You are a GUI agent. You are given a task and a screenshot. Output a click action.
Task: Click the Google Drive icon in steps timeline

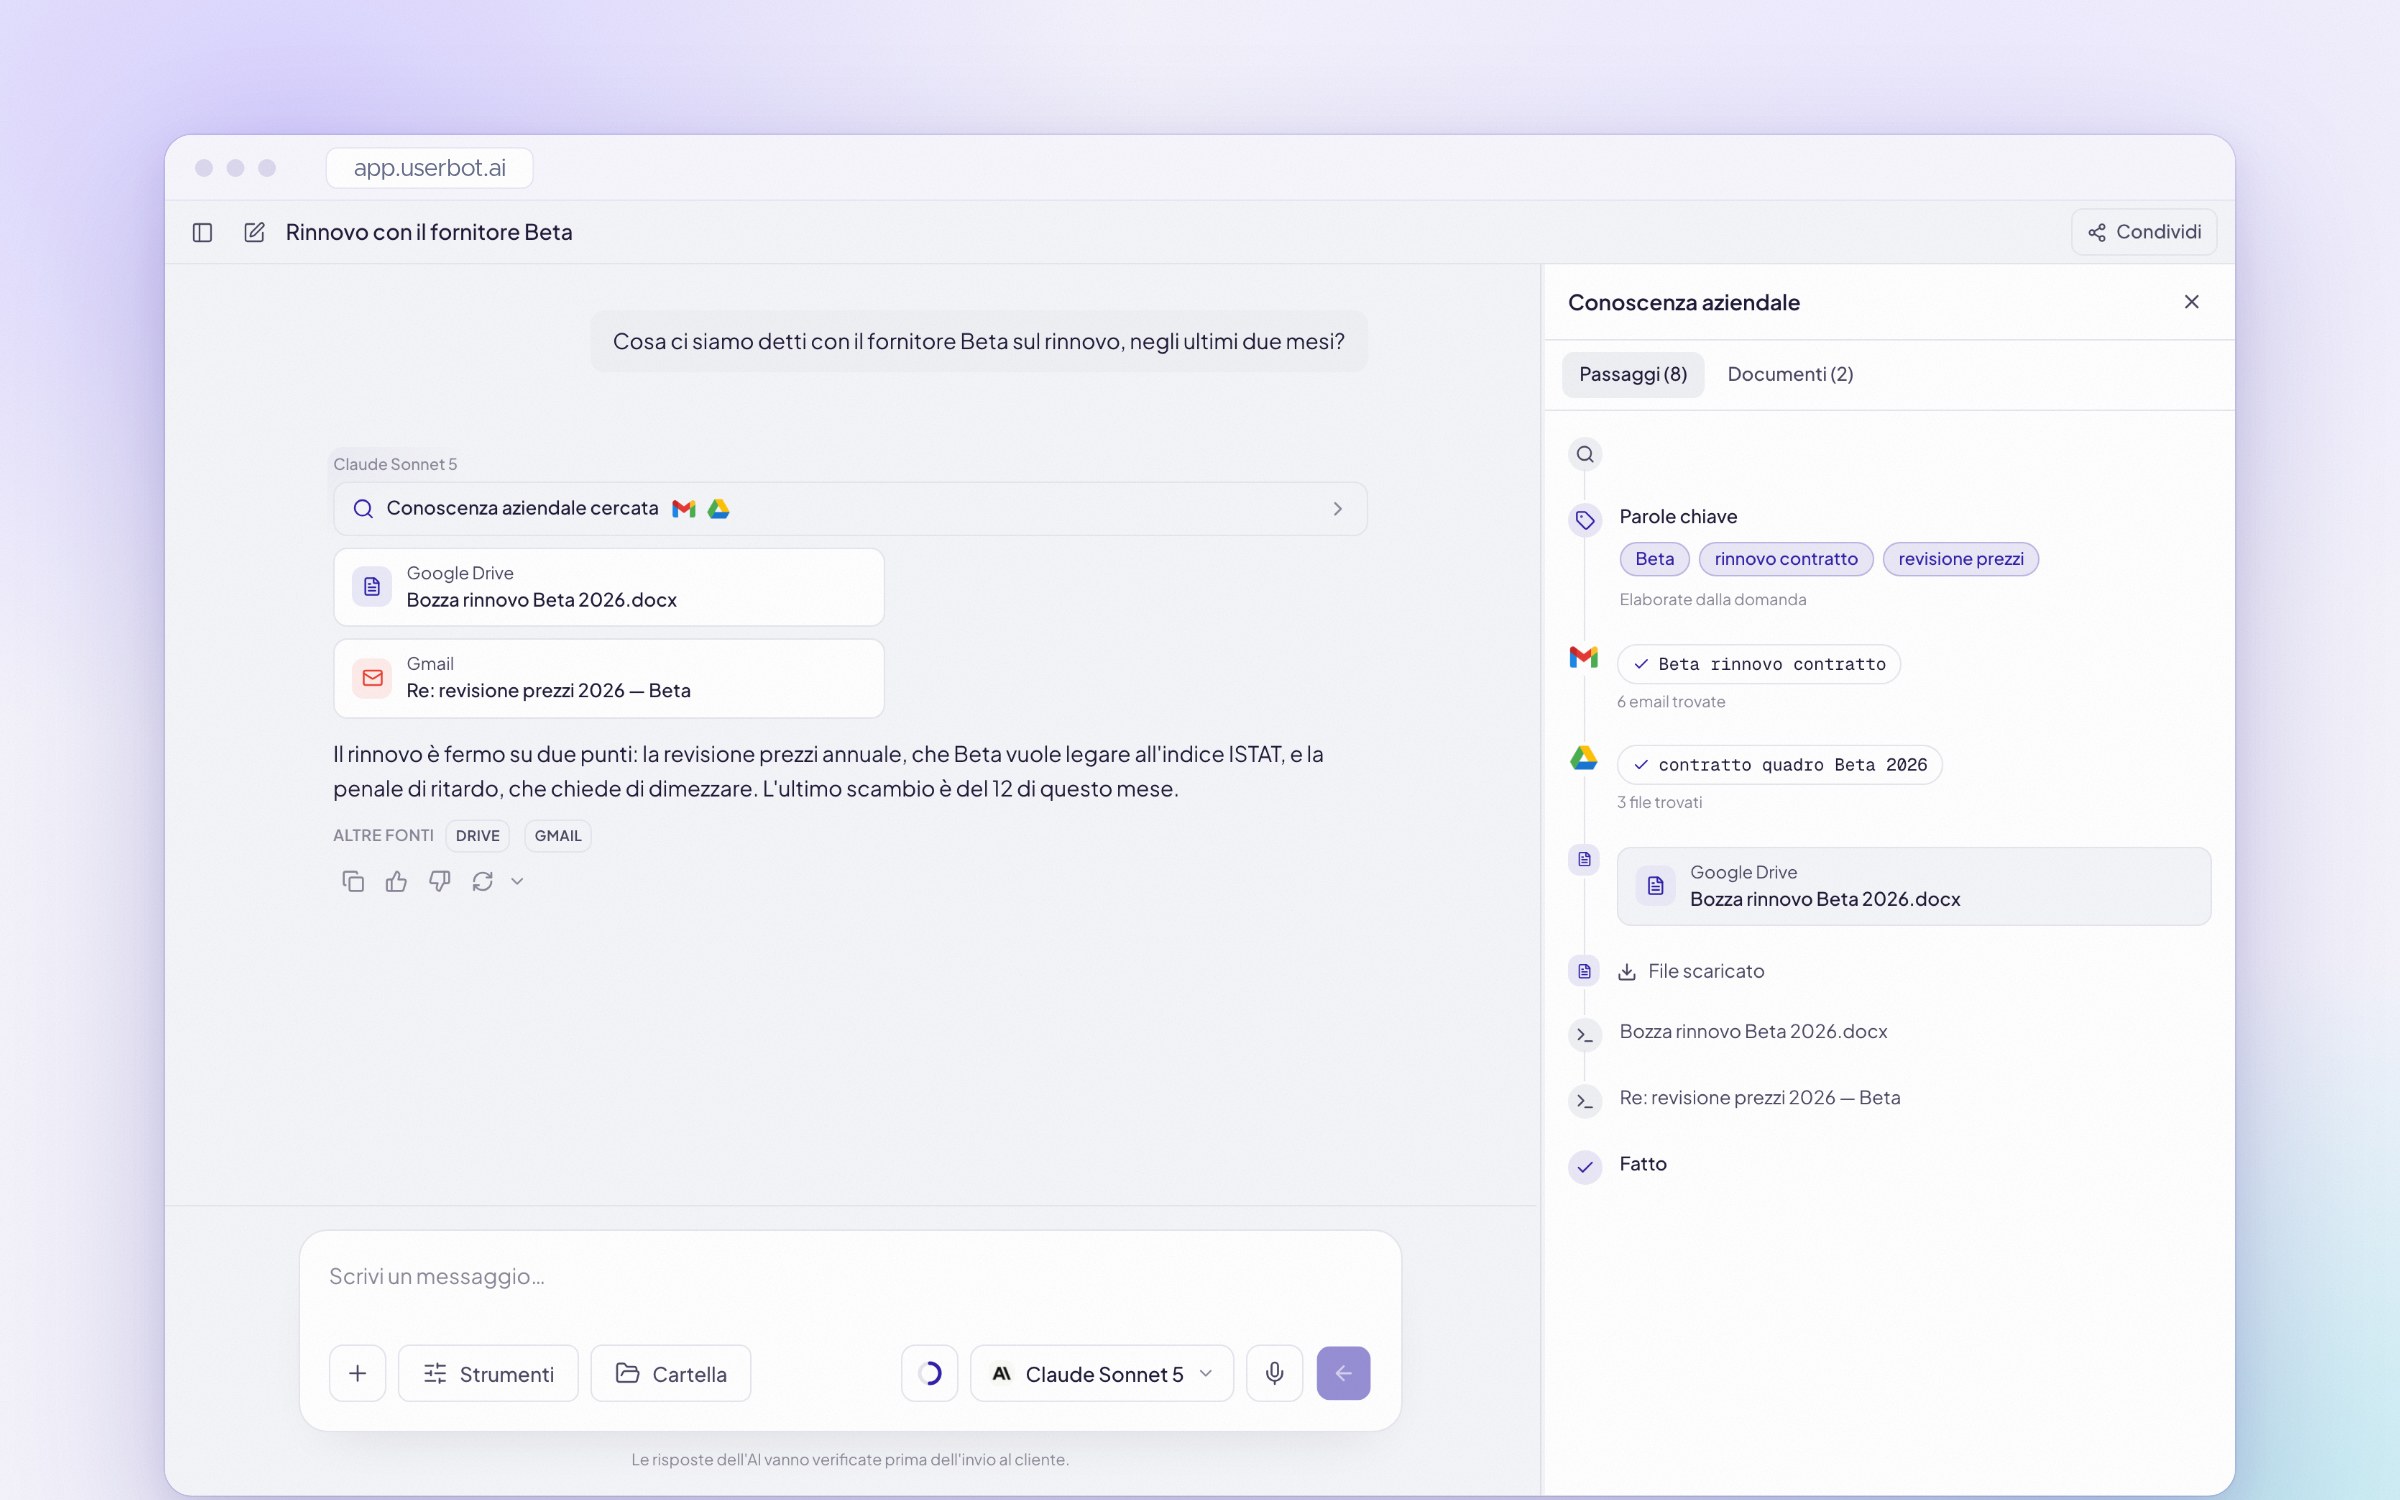(x=1584, y=758)
